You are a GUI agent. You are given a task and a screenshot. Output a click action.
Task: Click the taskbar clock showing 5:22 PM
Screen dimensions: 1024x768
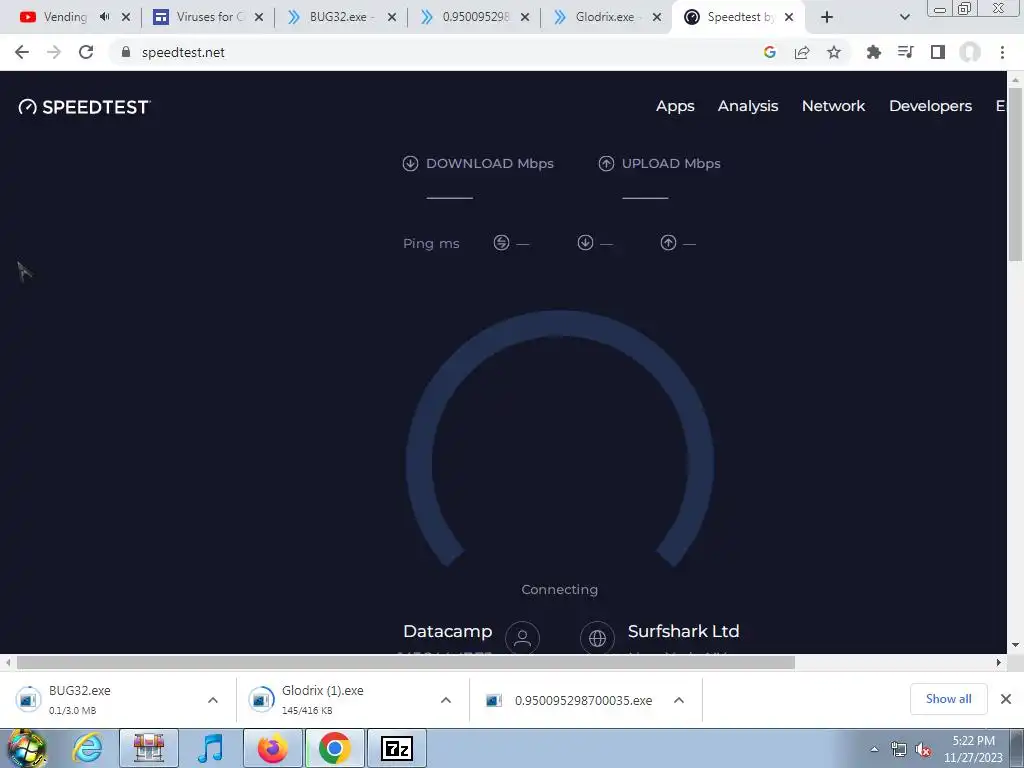click(x=973, y=749)
